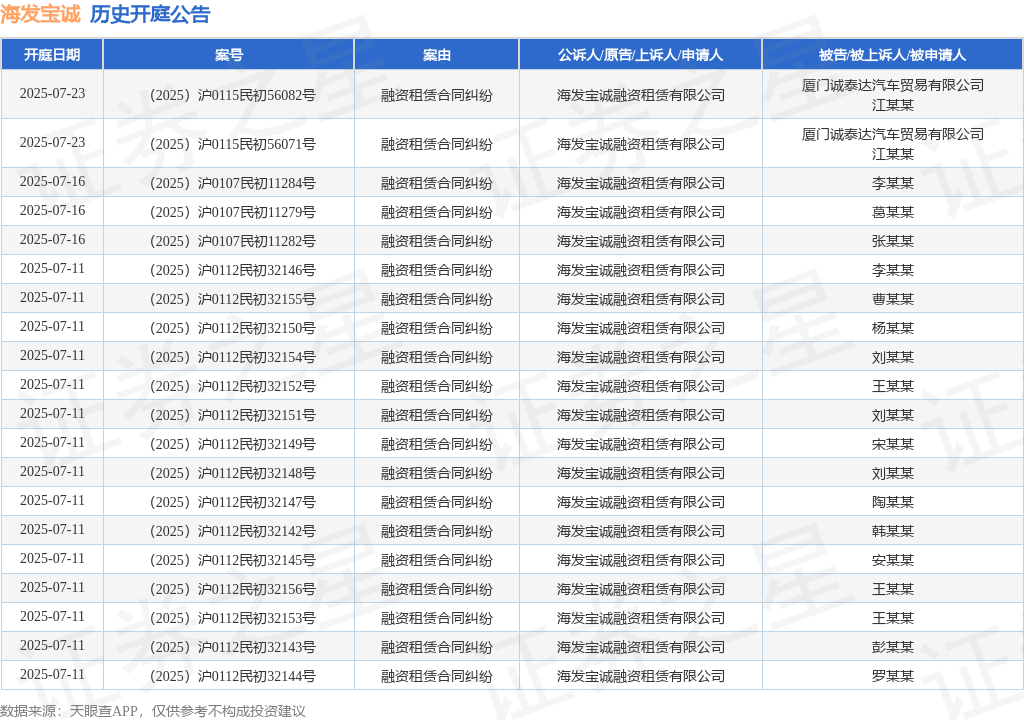Click the 数据来源：天眼查APP footer note

click(153, 711)
